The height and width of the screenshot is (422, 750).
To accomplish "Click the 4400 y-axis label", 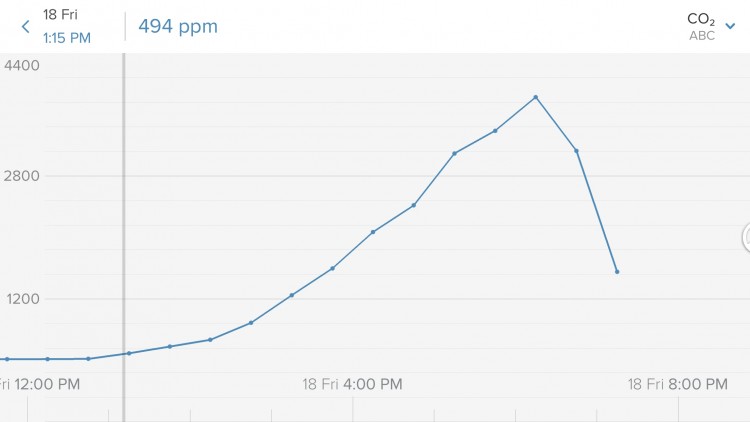I will [22, 66].
